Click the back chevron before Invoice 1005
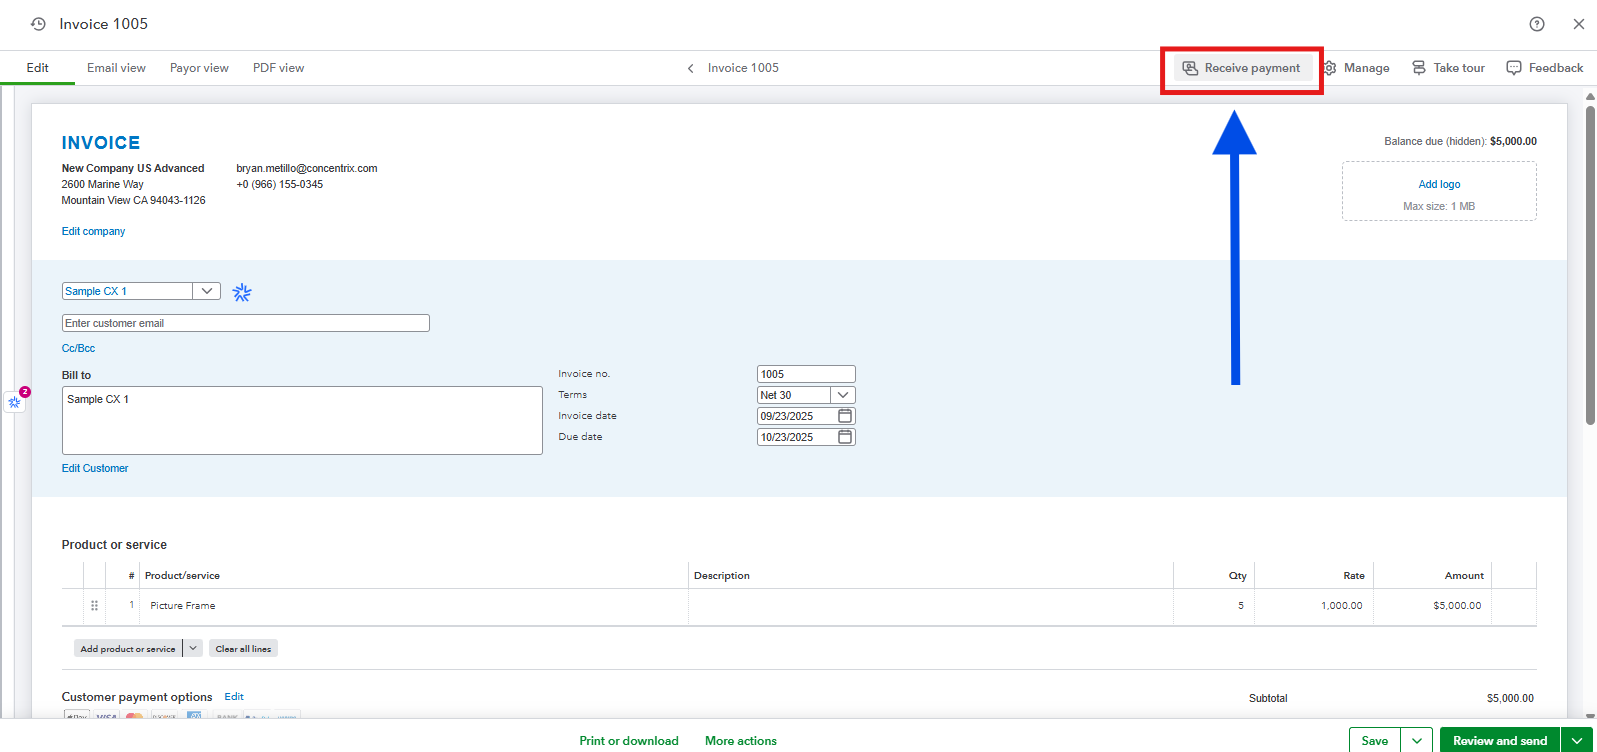 tap(690, 68)
